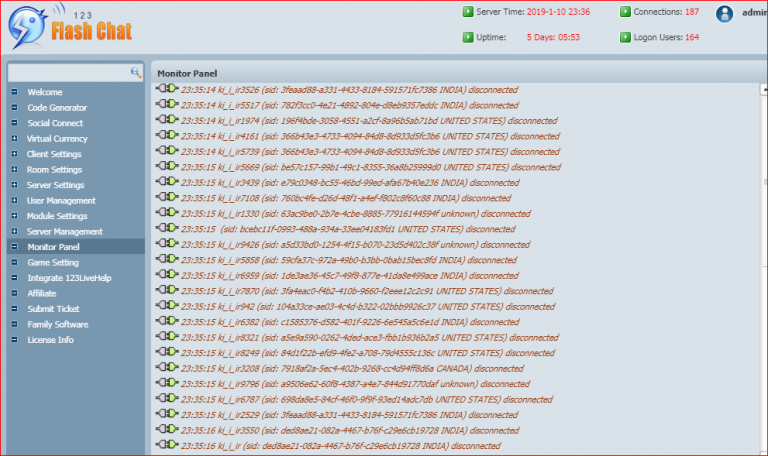768x456 pixels.
Task: Click the Server Time value 2019-1-10 23:36
Action: pos(558,12)
